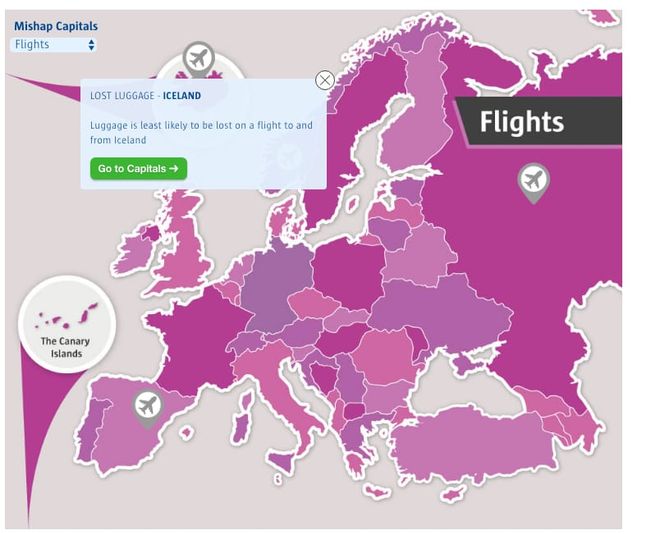The height and width of the screenshot is (534, 651).
Task: Select Ukraine on the map
Action: [x=440, y=306]
